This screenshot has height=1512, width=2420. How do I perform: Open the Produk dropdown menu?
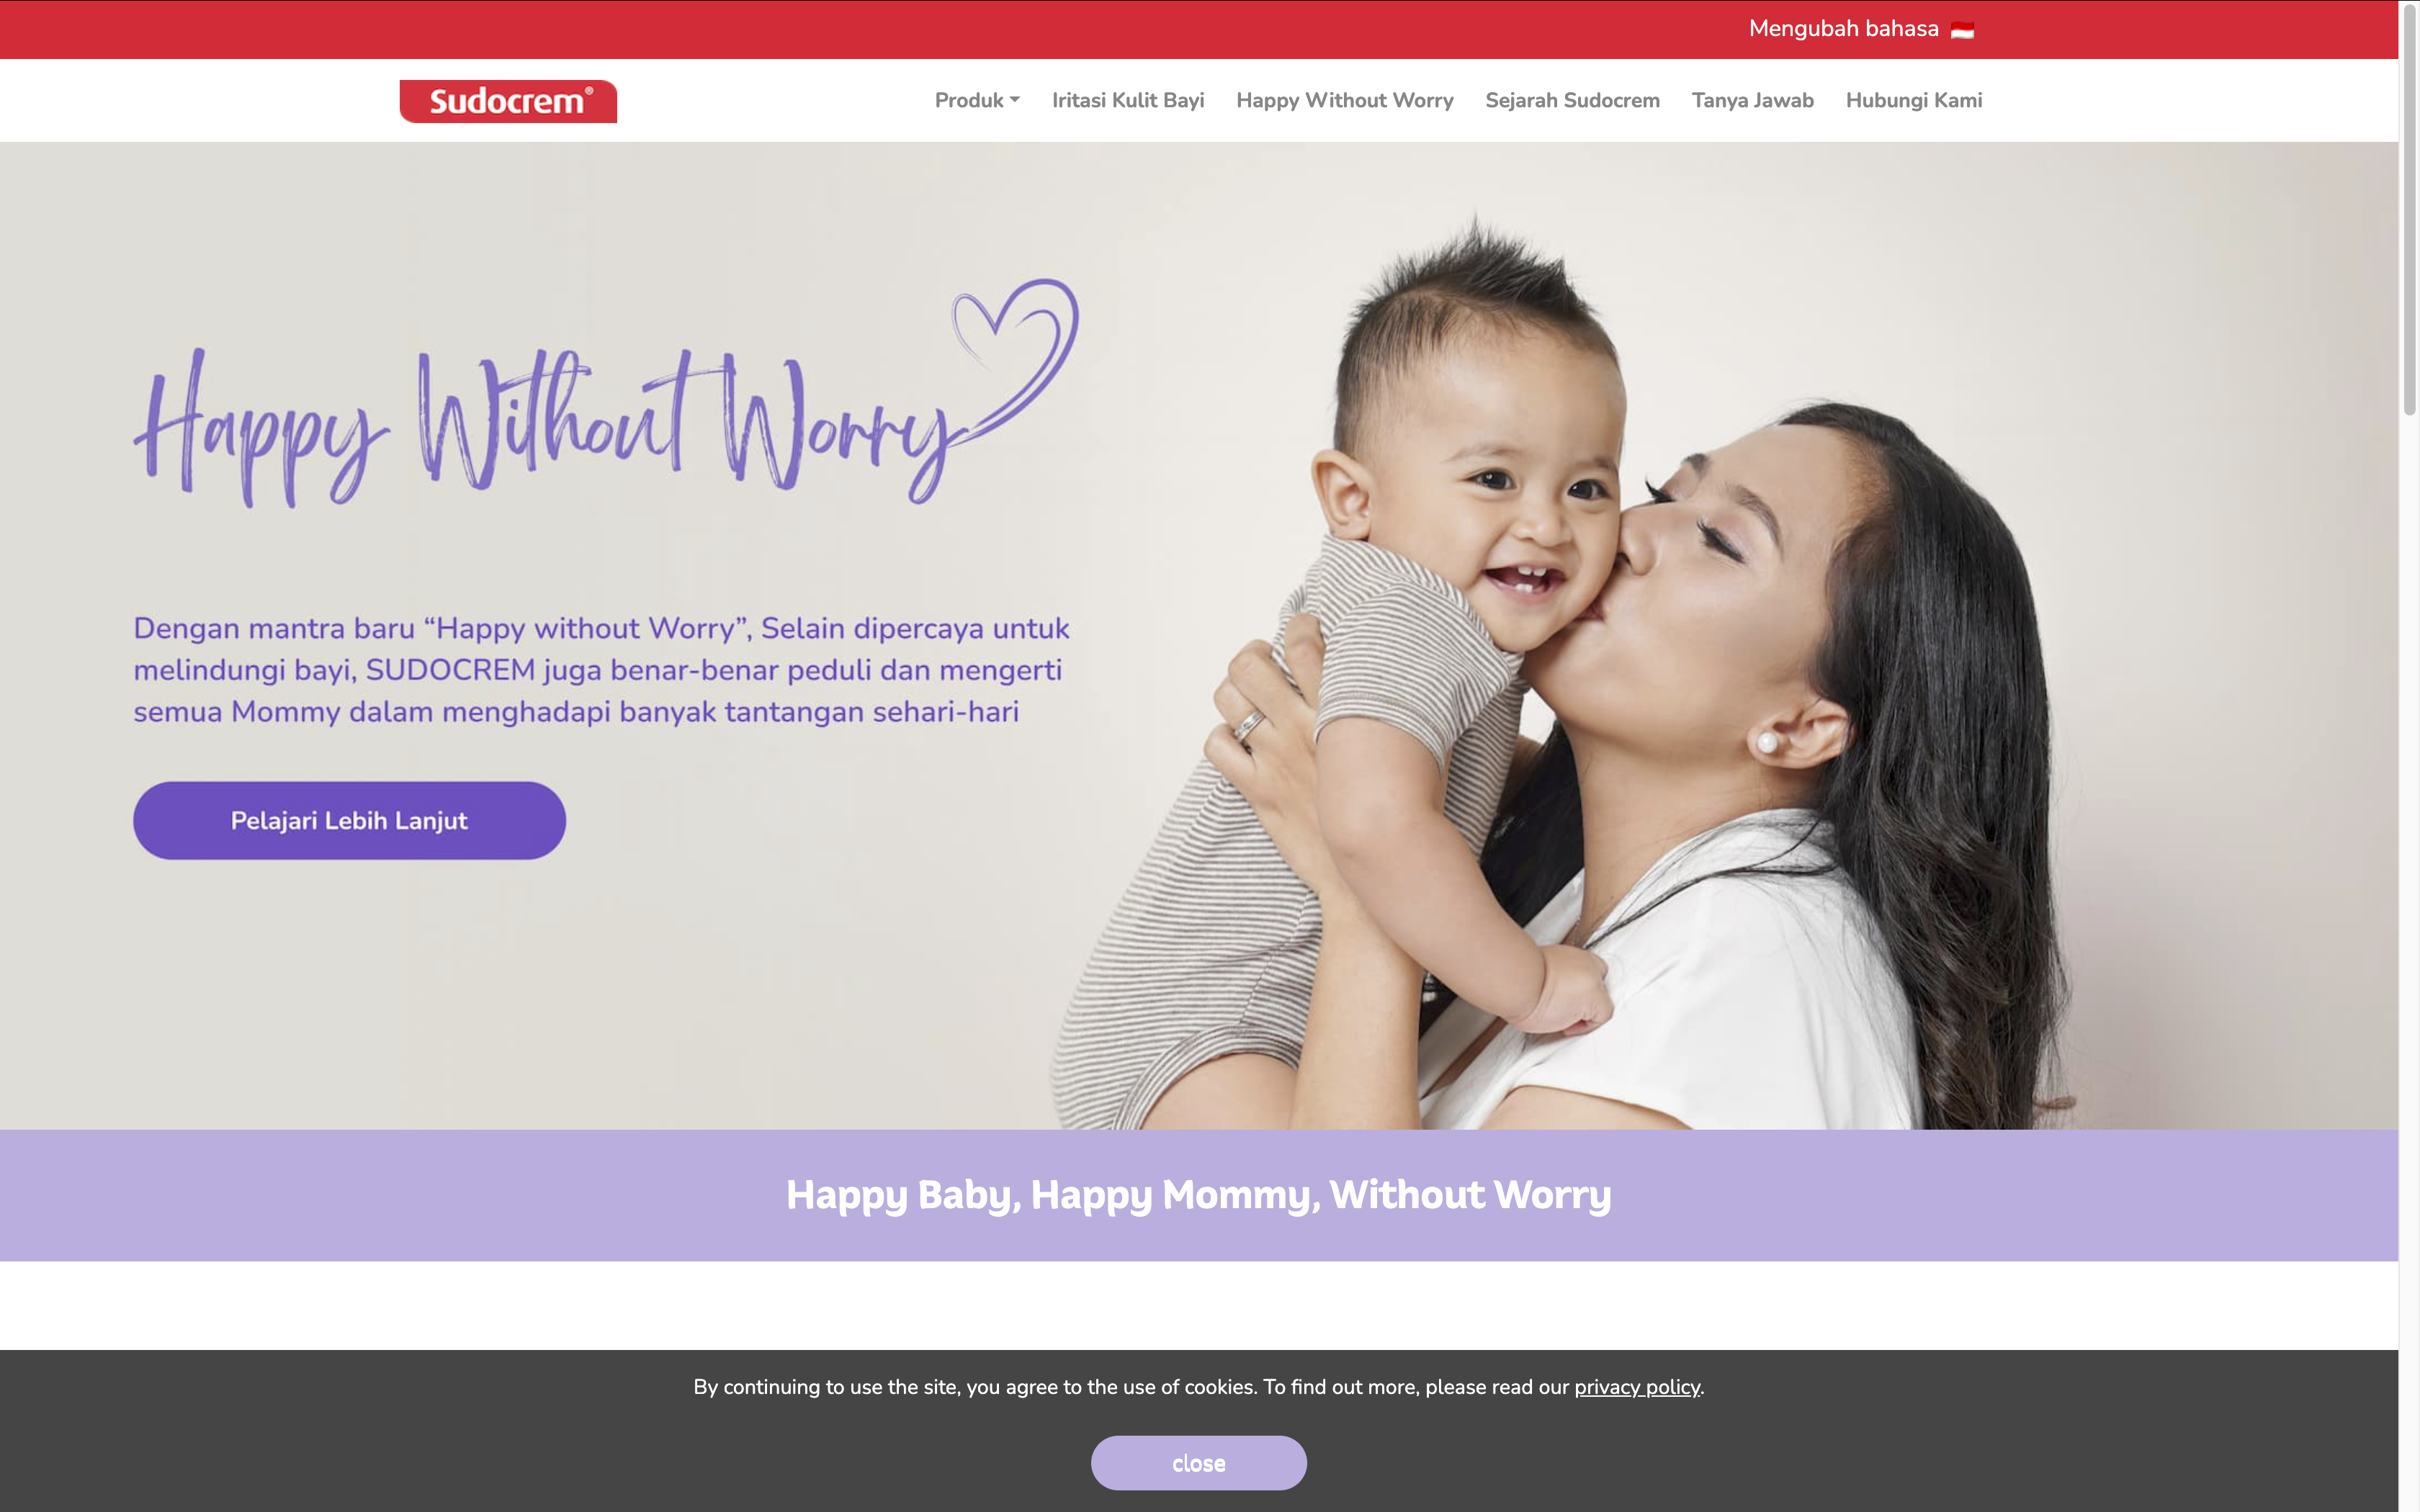click(977, 100)
